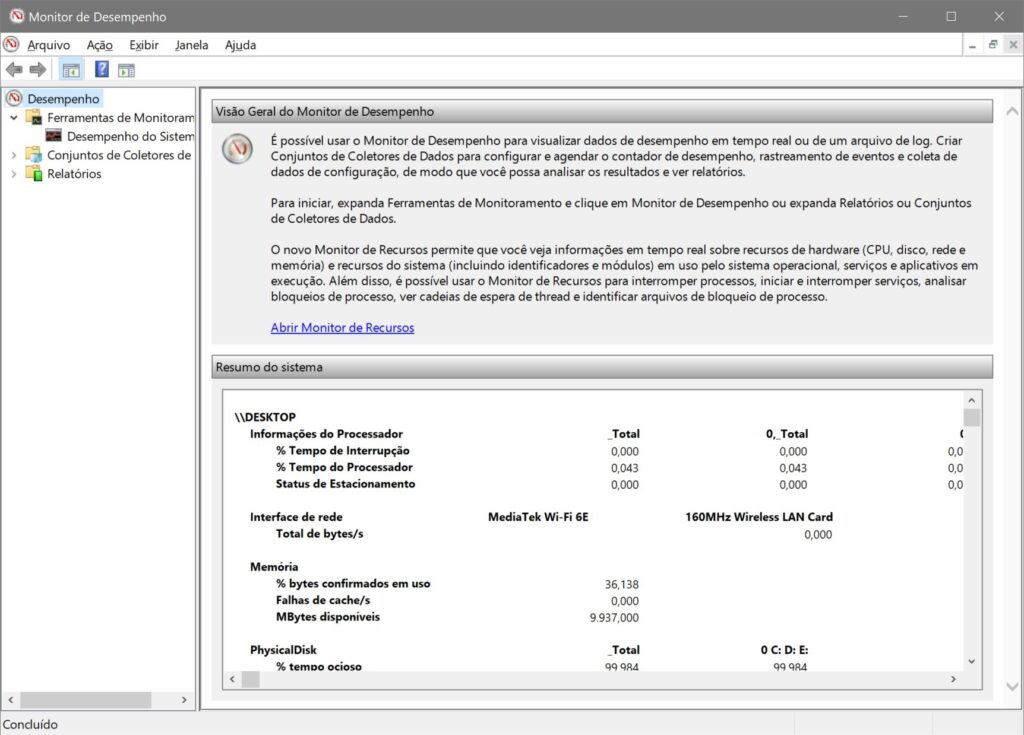Select Desempenho root in the tree
The width and height of the screenshot is (1024, 735).
pyautogui.click(x=63, y=99)
